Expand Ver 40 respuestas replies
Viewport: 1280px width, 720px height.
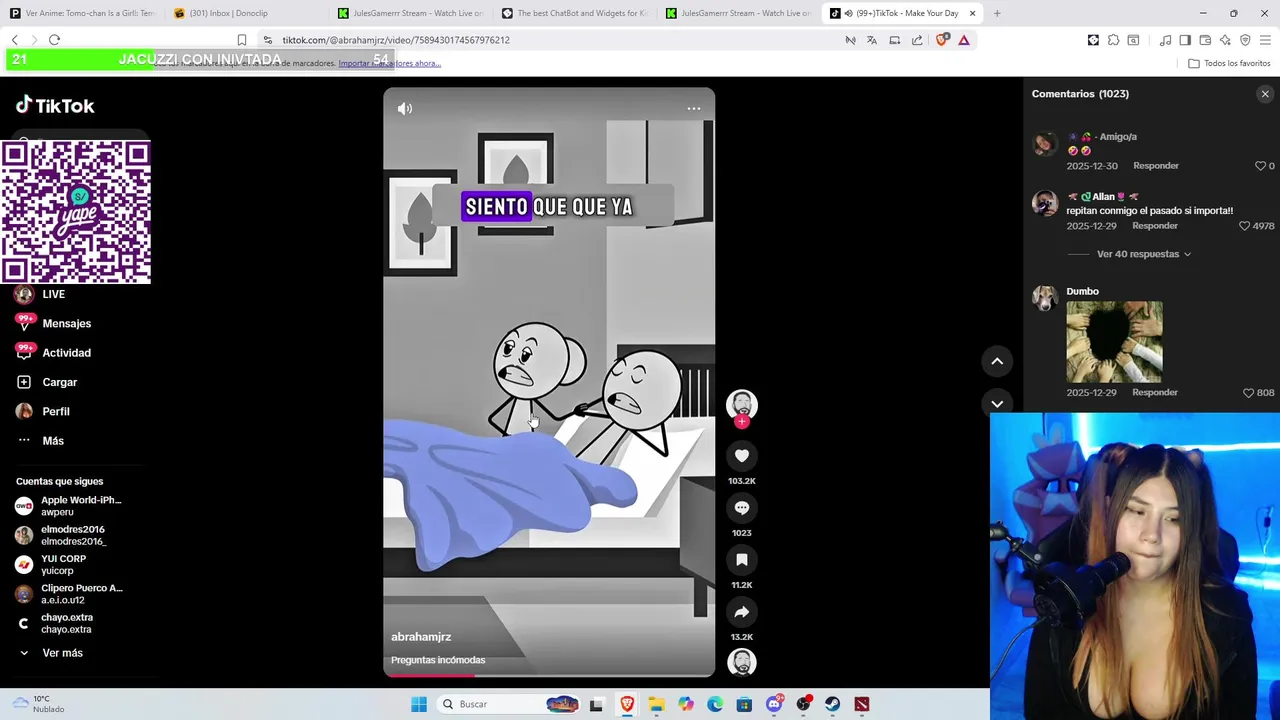click(x=1144, y=254)
